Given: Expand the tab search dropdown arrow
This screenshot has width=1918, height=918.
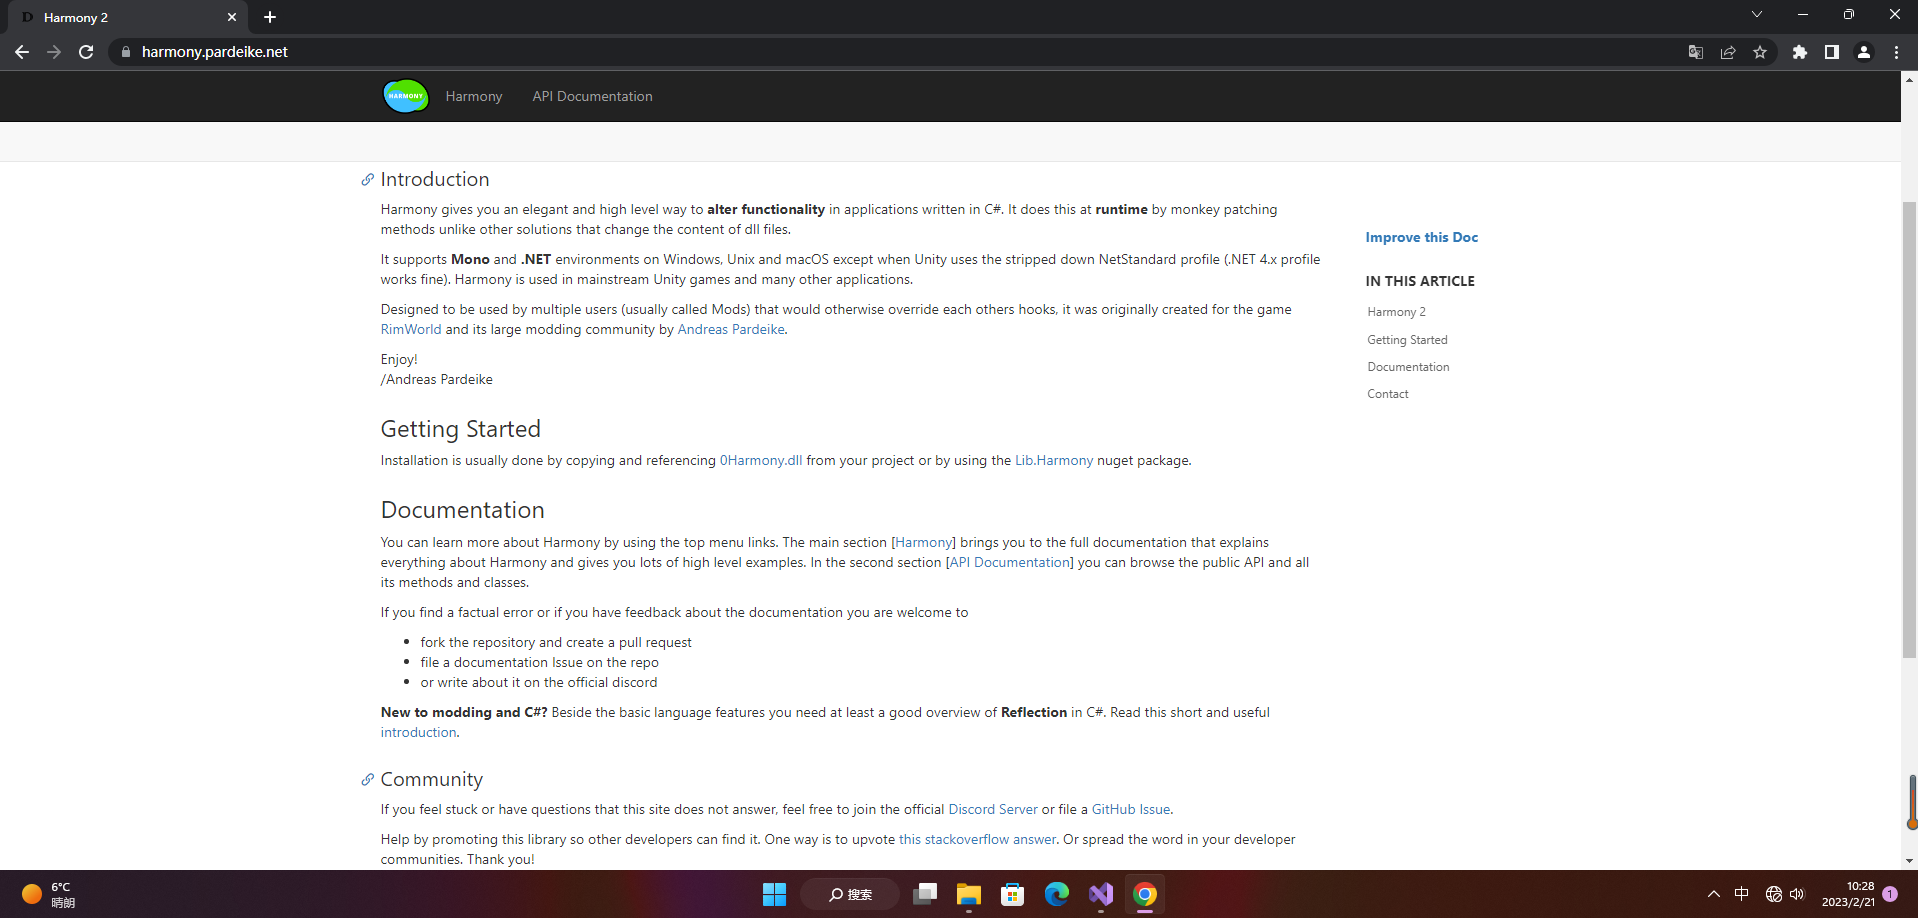Looking at the screenshot, I should click(x=1756, y=14).
